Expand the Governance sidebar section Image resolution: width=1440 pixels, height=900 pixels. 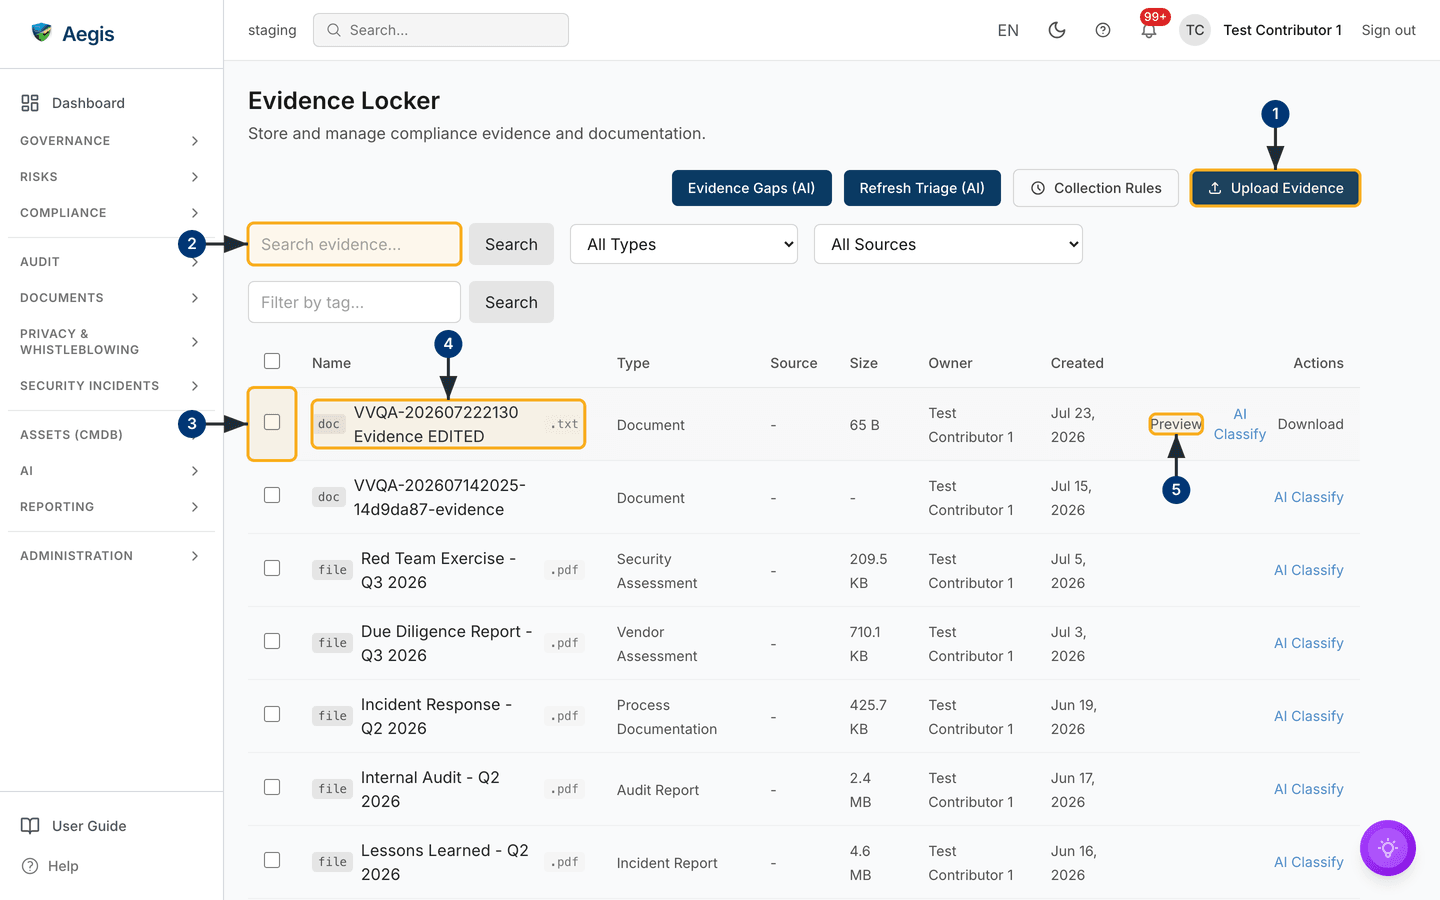coord(110,141)
